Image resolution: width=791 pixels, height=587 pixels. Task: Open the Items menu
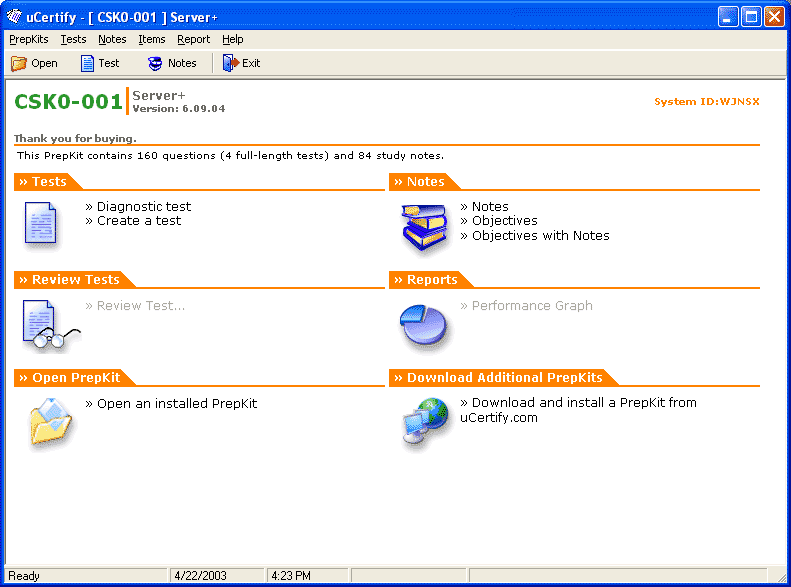[x=151, y=39]
